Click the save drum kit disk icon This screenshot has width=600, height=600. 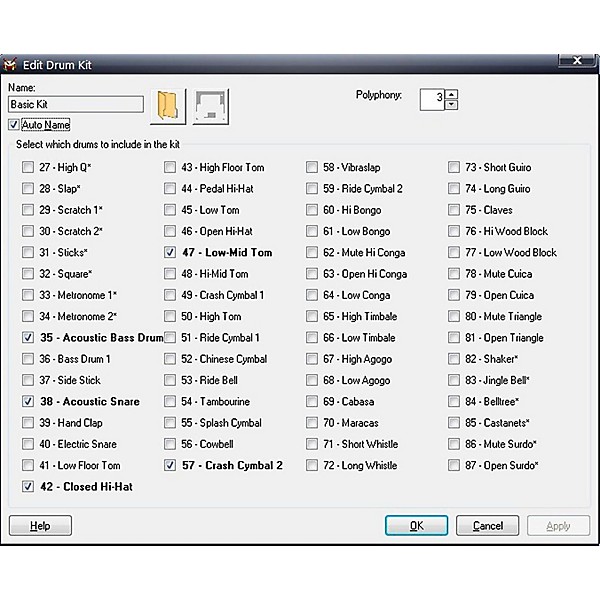tap(211, 107)
